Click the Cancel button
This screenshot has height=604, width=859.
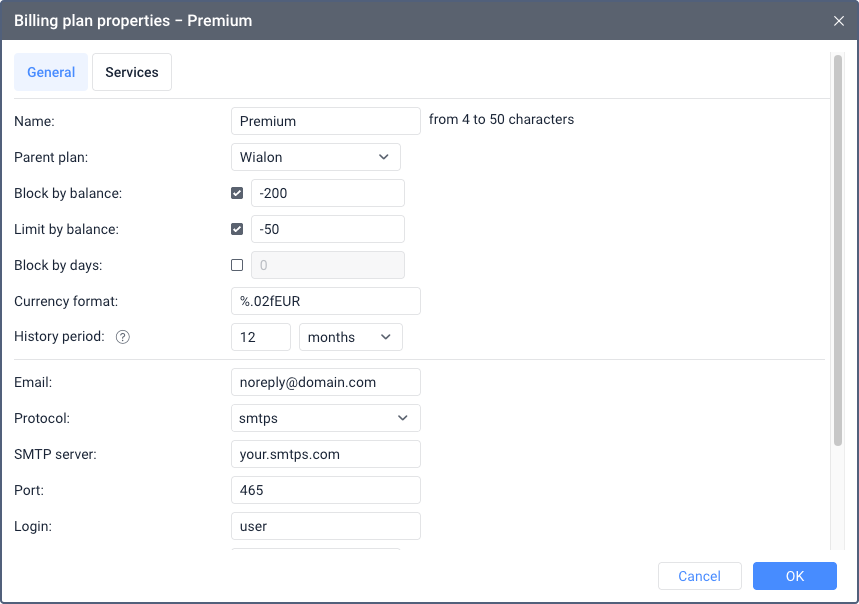click(699, 576)
